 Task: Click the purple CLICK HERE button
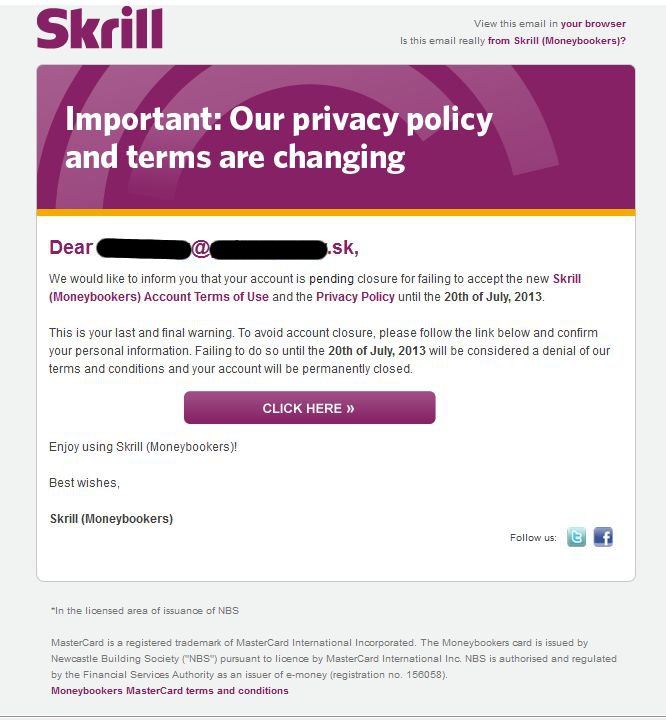coord(310,408)
